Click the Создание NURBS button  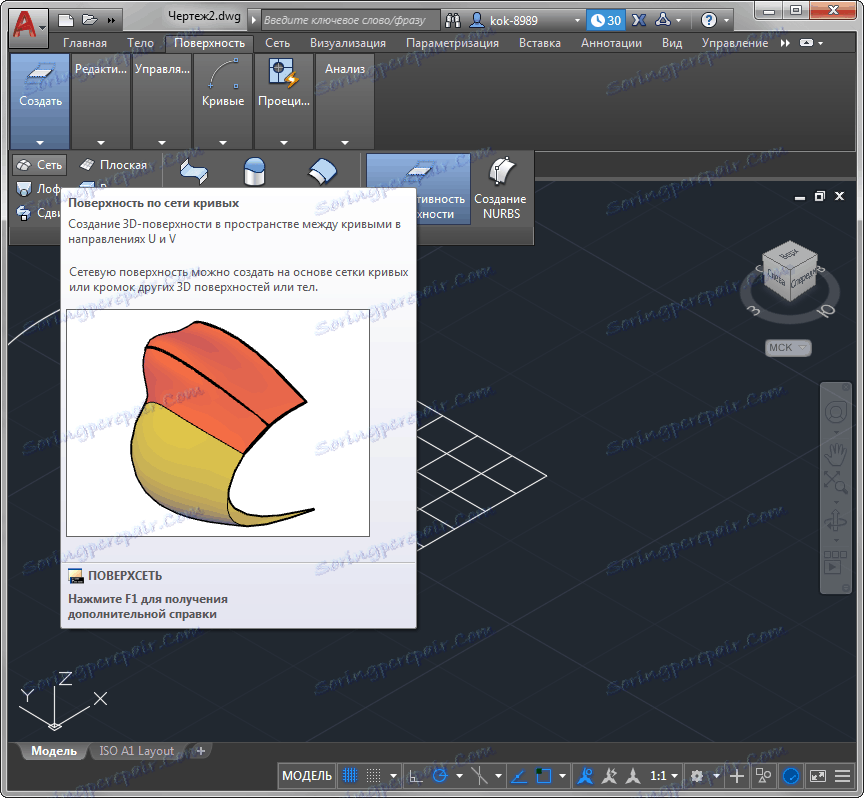[500, 189]
